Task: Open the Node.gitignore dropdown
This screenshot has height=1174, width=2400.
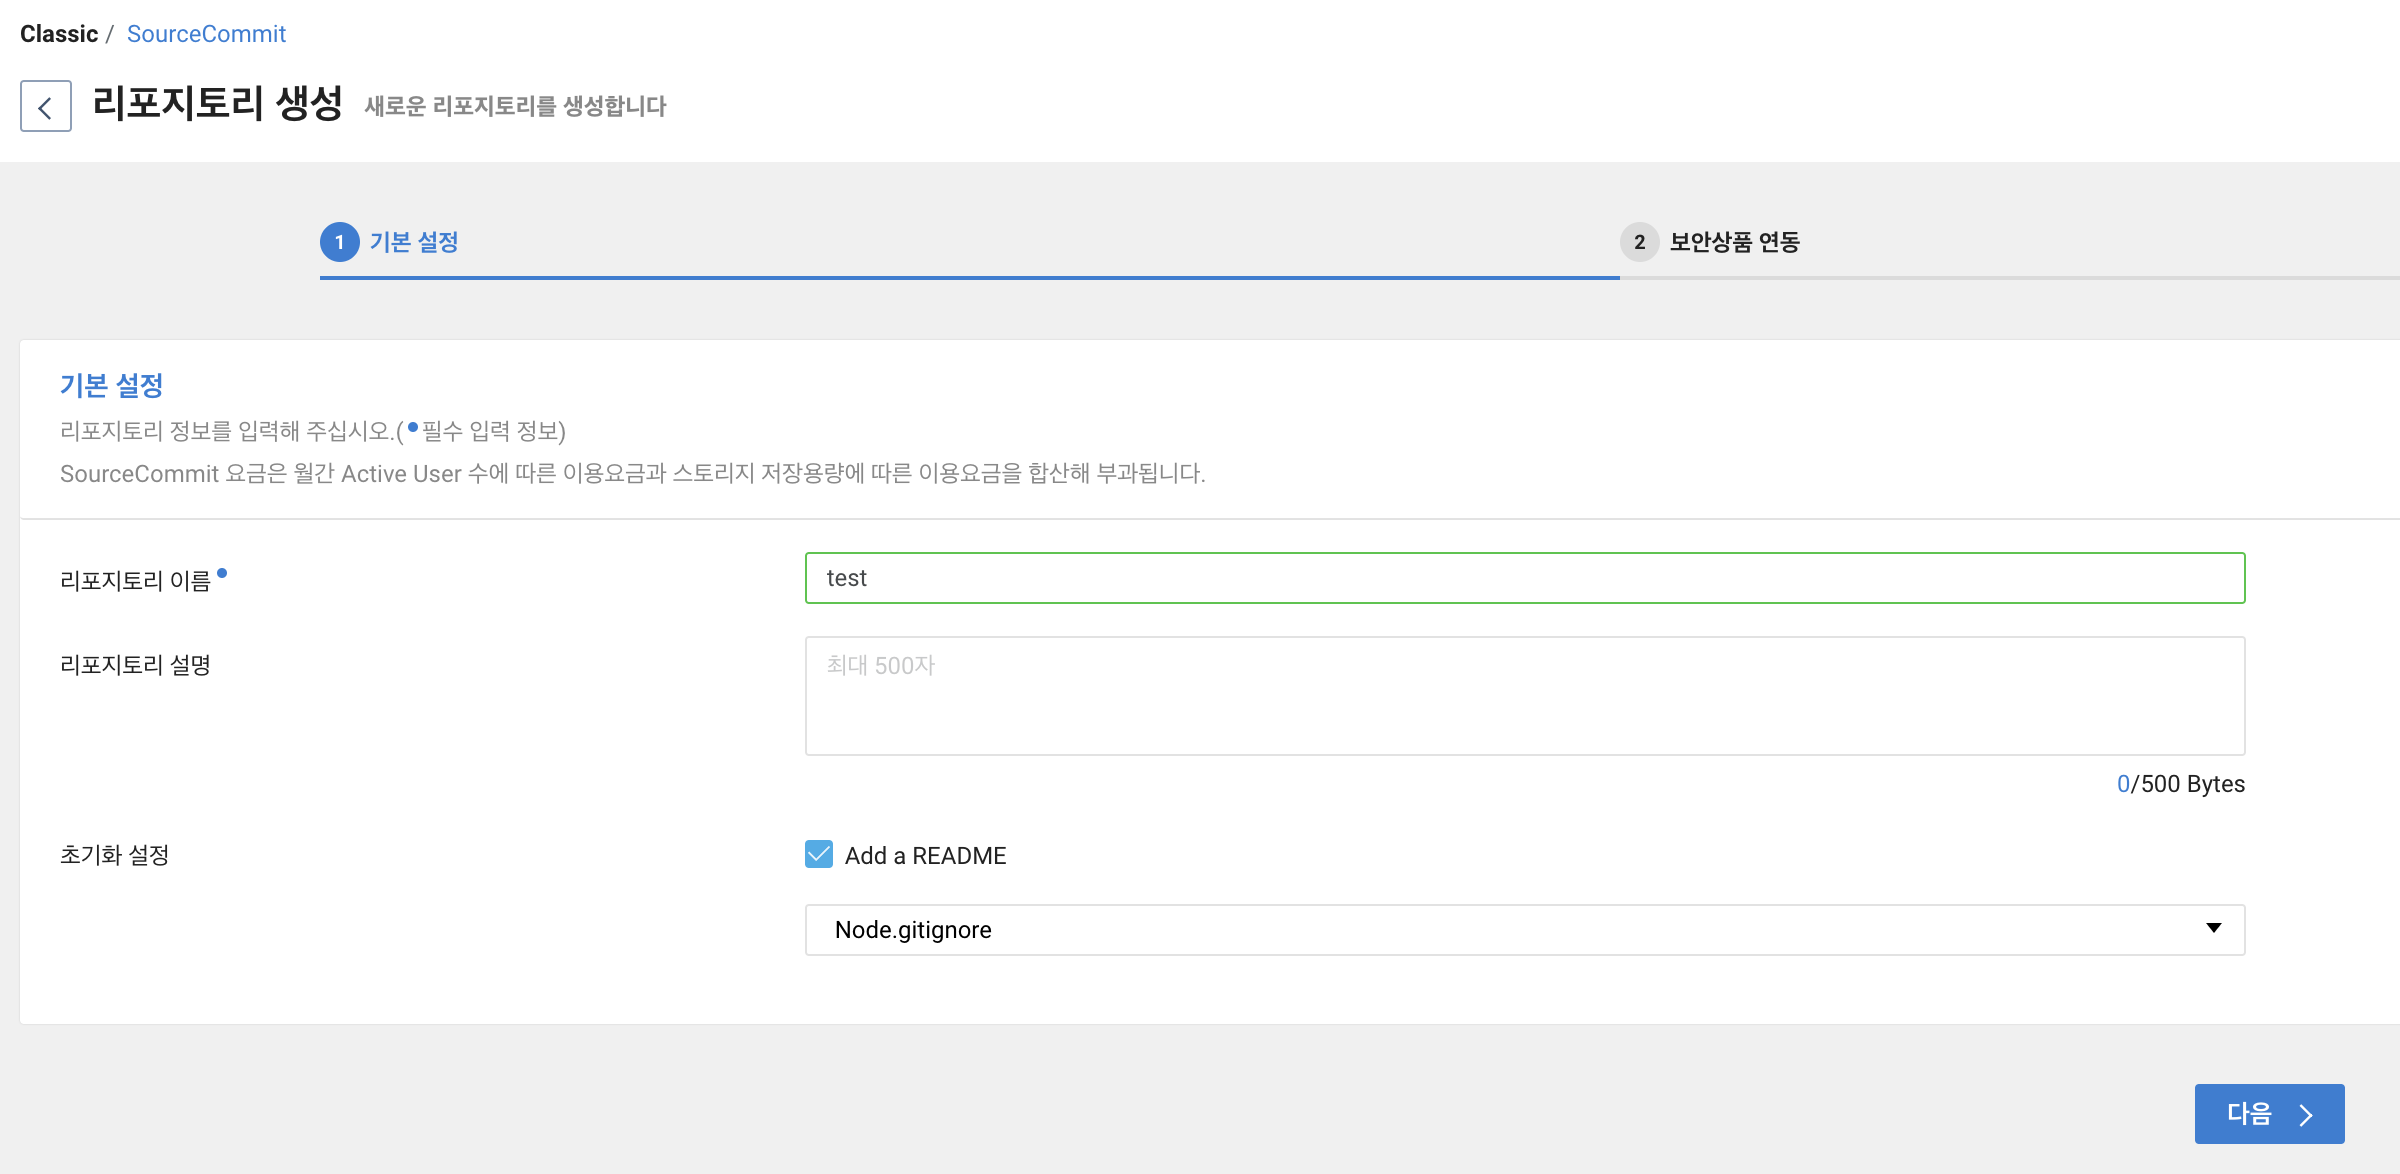Action: [x=1525, y=930]
